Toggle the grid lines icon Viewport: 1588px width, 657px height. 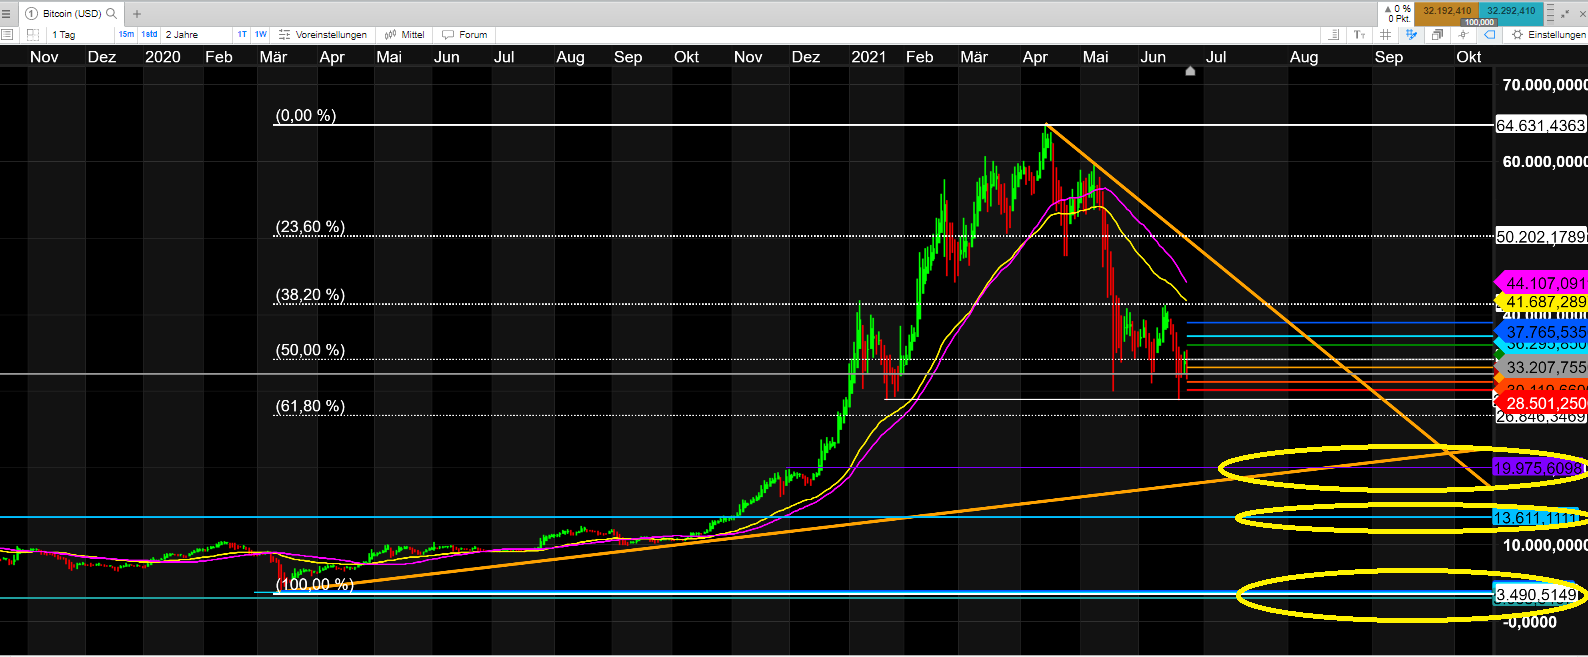(1385, 35)
